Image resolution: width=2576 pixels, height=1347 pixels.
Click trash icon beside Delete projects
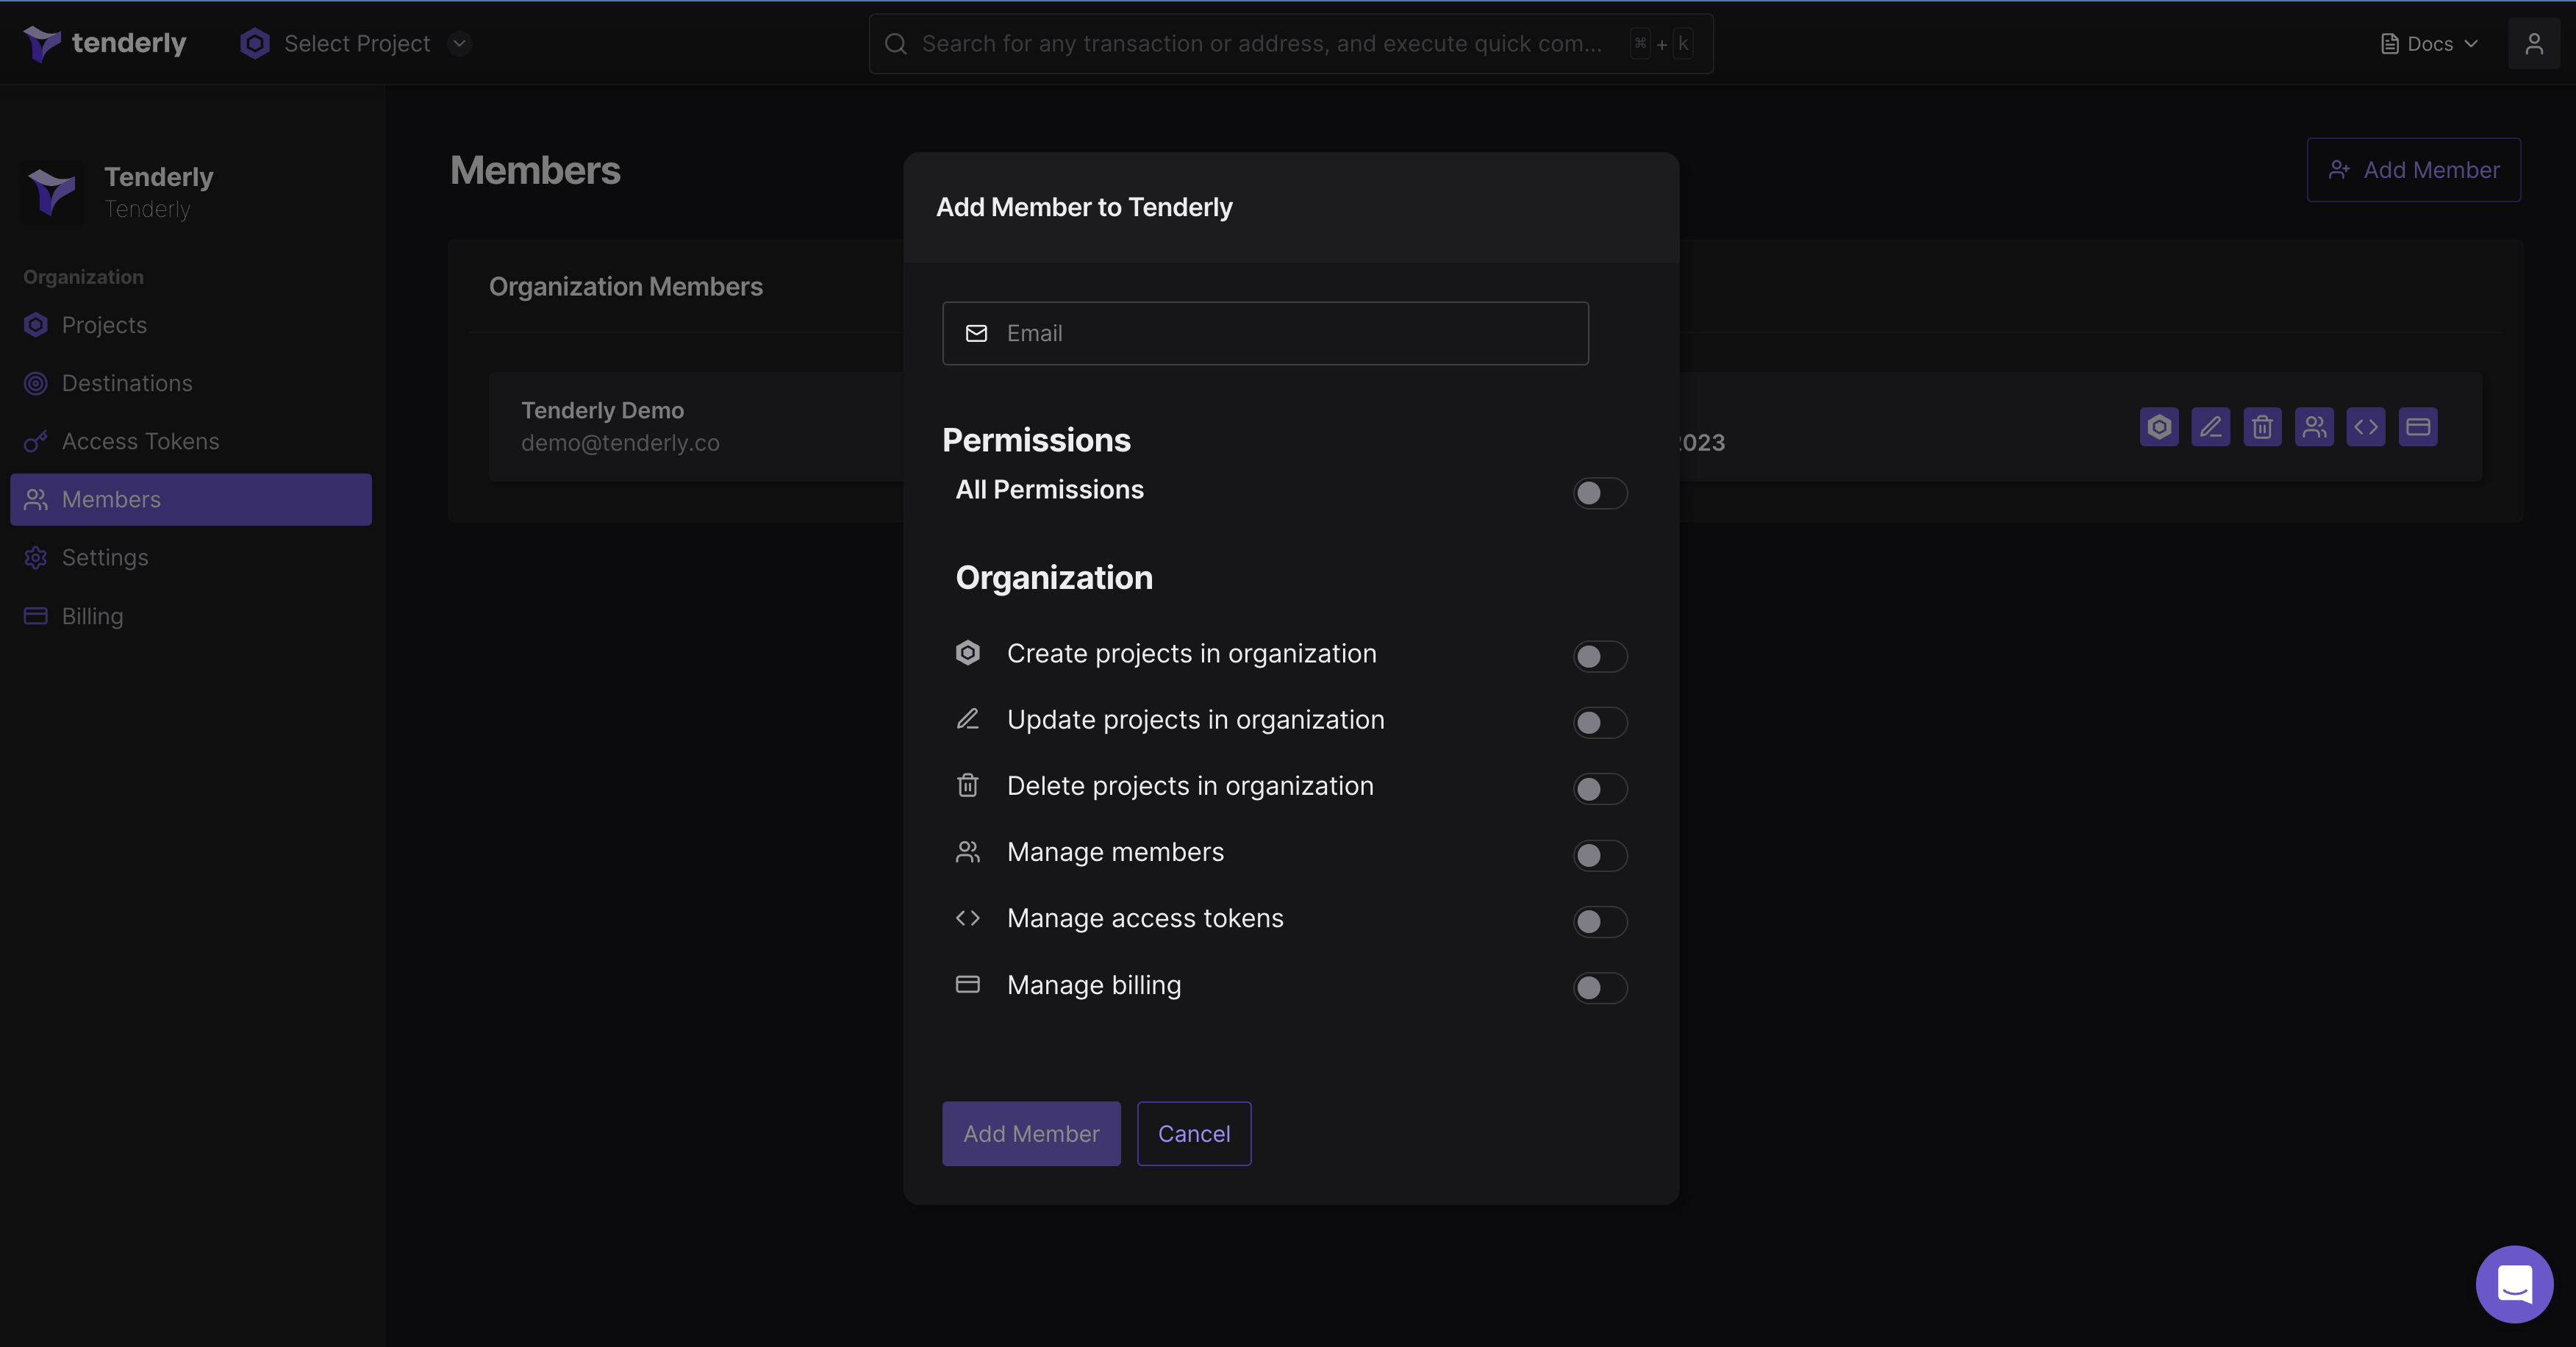point(968,785)
